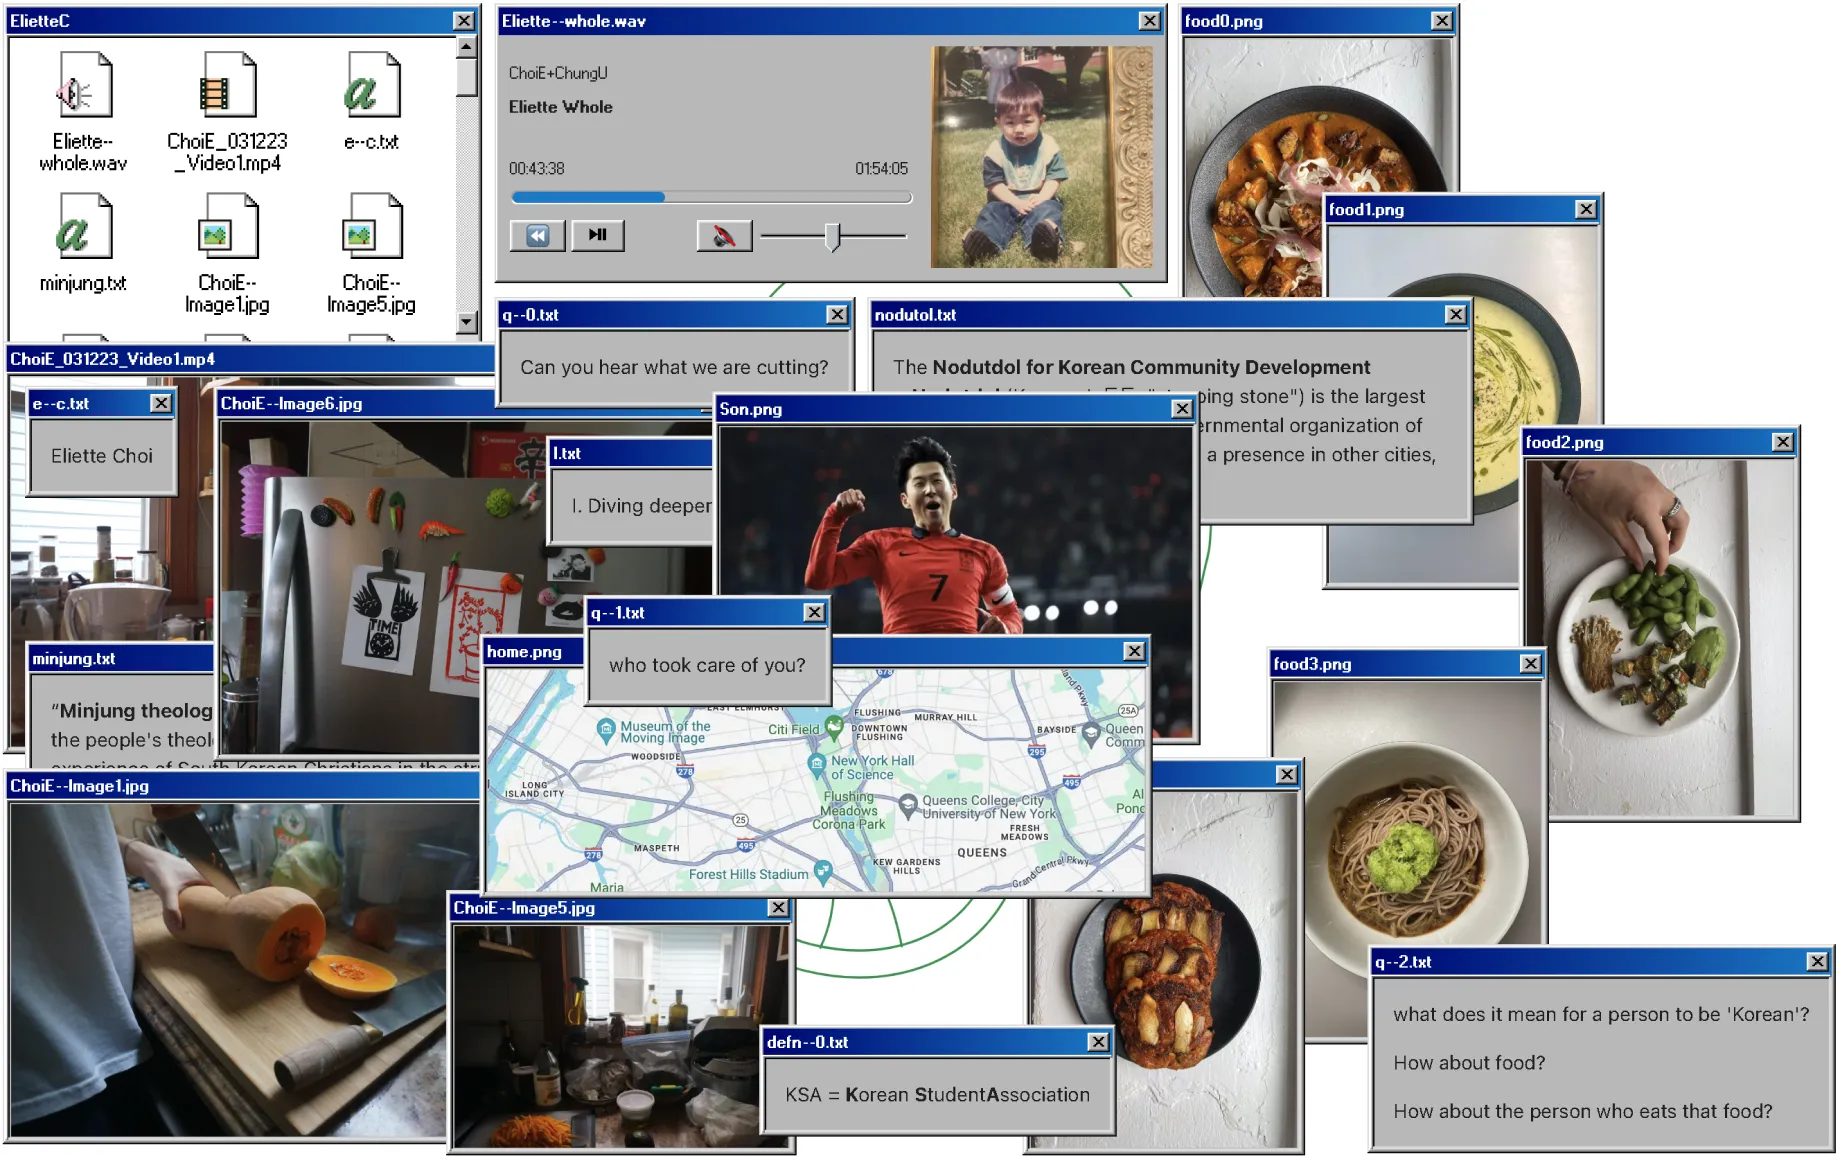Close the ChoiE--Image5.jpg window
The width and height of the screenshot is (1840, 1158).
coord(778,908)
